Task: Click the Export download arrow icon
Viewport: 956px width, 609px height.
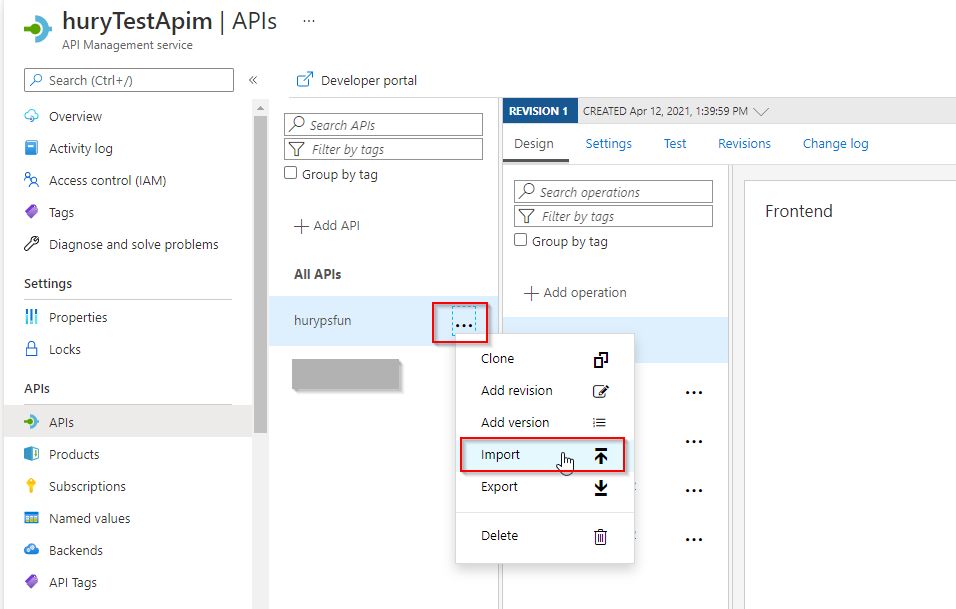Action: 601,488
